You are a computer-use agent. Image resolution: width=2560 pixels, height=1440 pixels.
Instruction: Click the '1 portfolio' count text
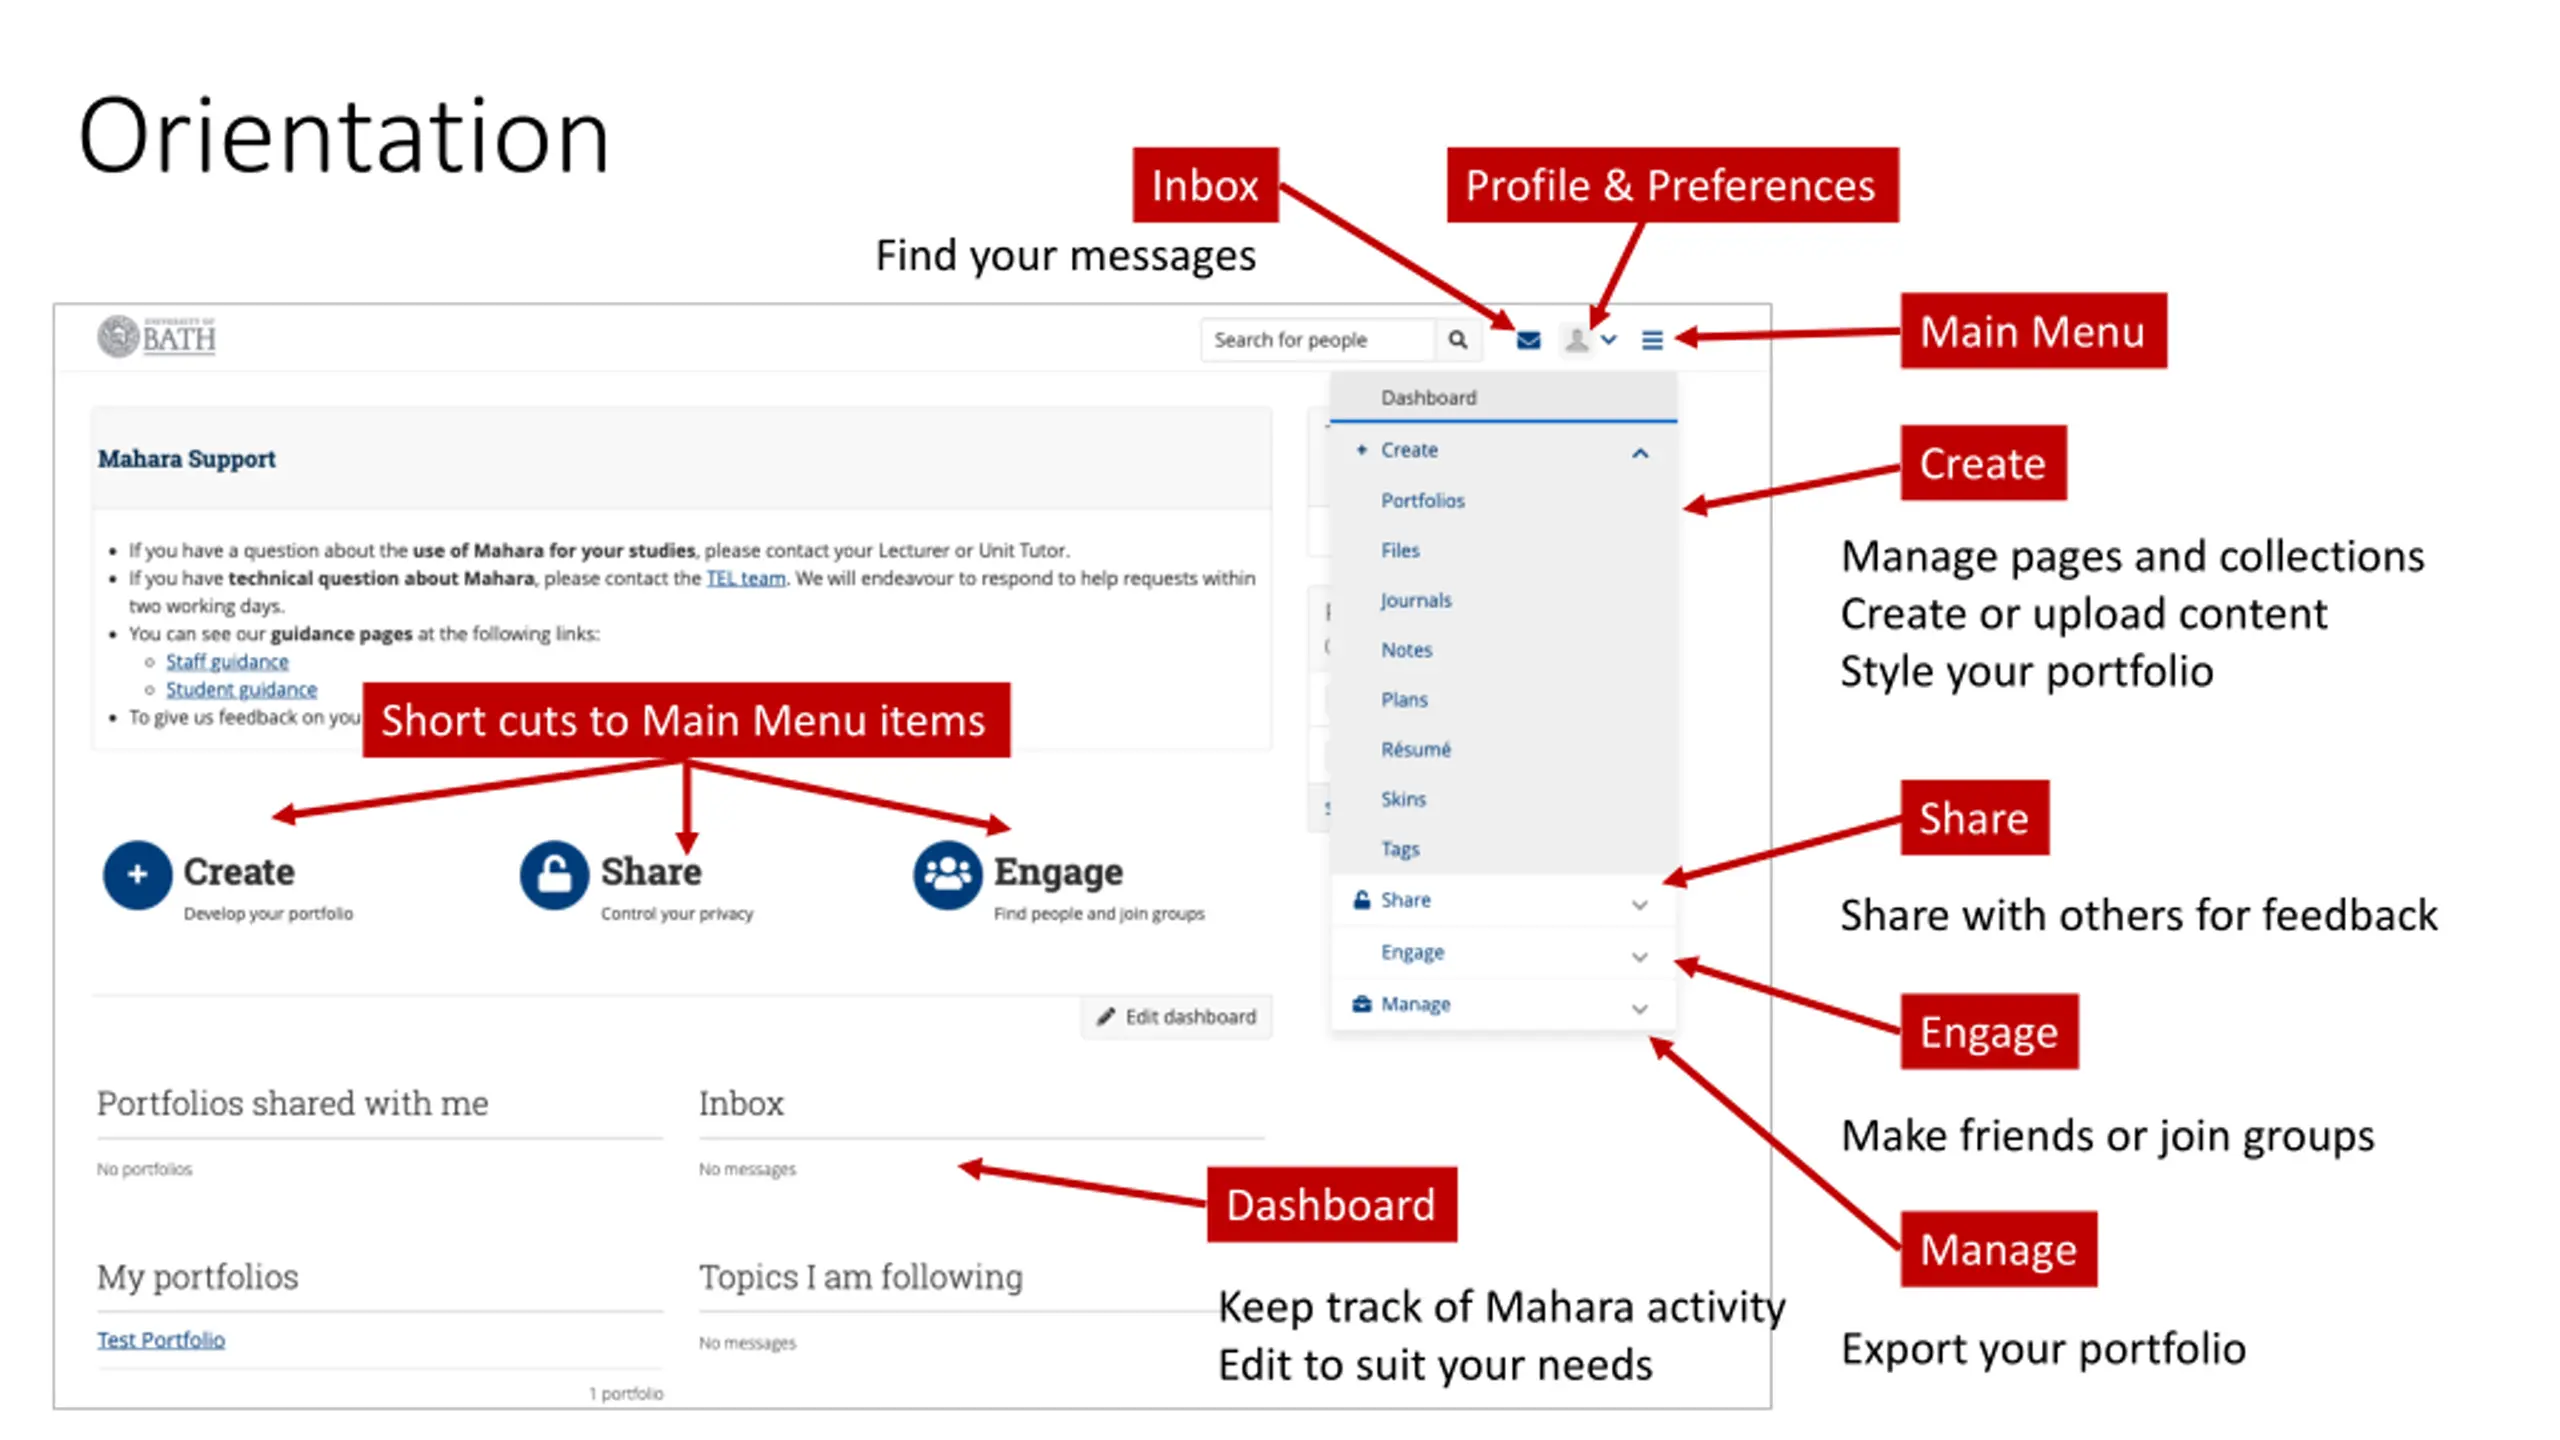625,1393
